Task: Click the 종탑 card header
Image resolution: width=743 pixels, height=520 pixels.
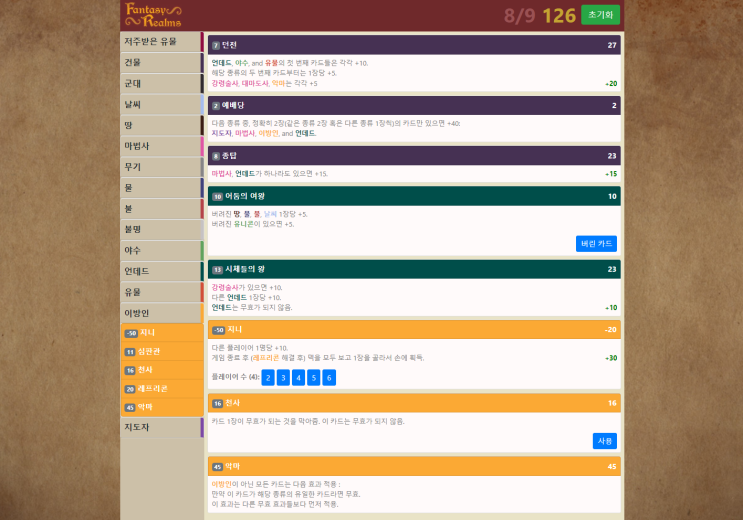Action: pos(414,155)
